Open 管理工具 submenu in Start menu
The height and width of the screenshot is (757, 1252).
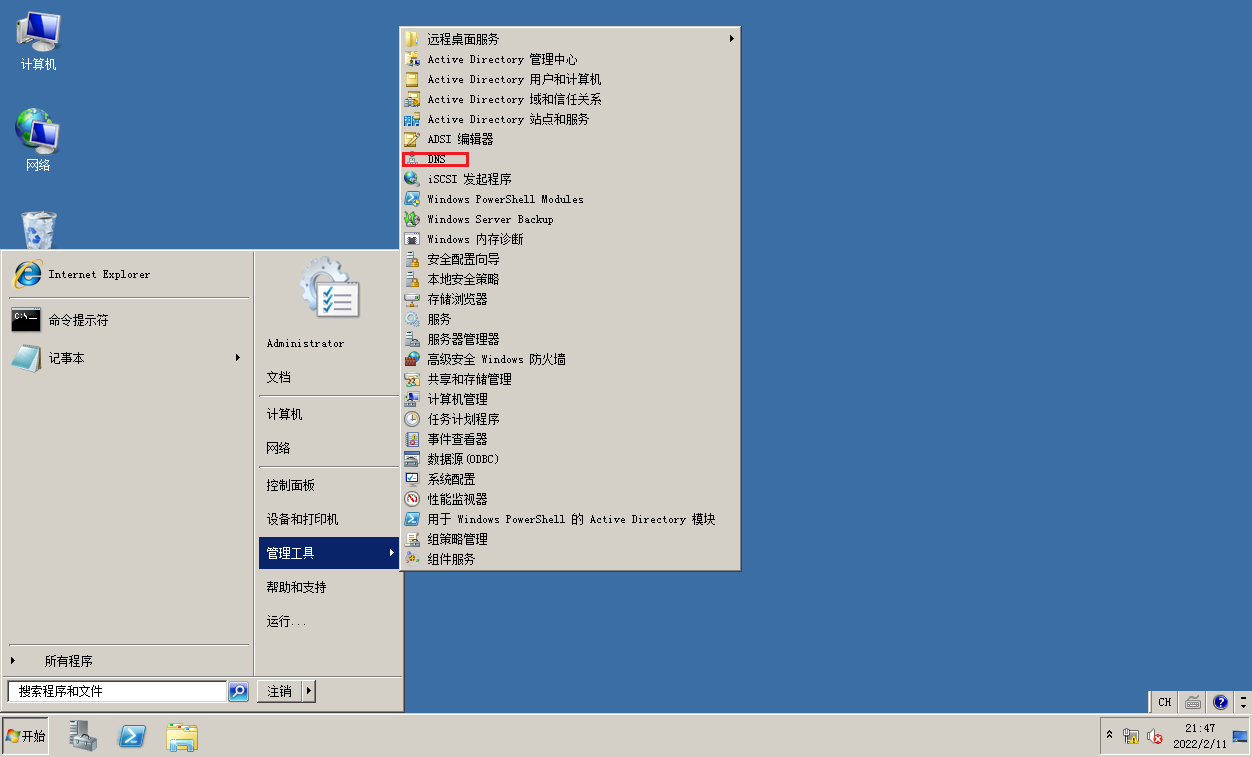pos(329,553)
